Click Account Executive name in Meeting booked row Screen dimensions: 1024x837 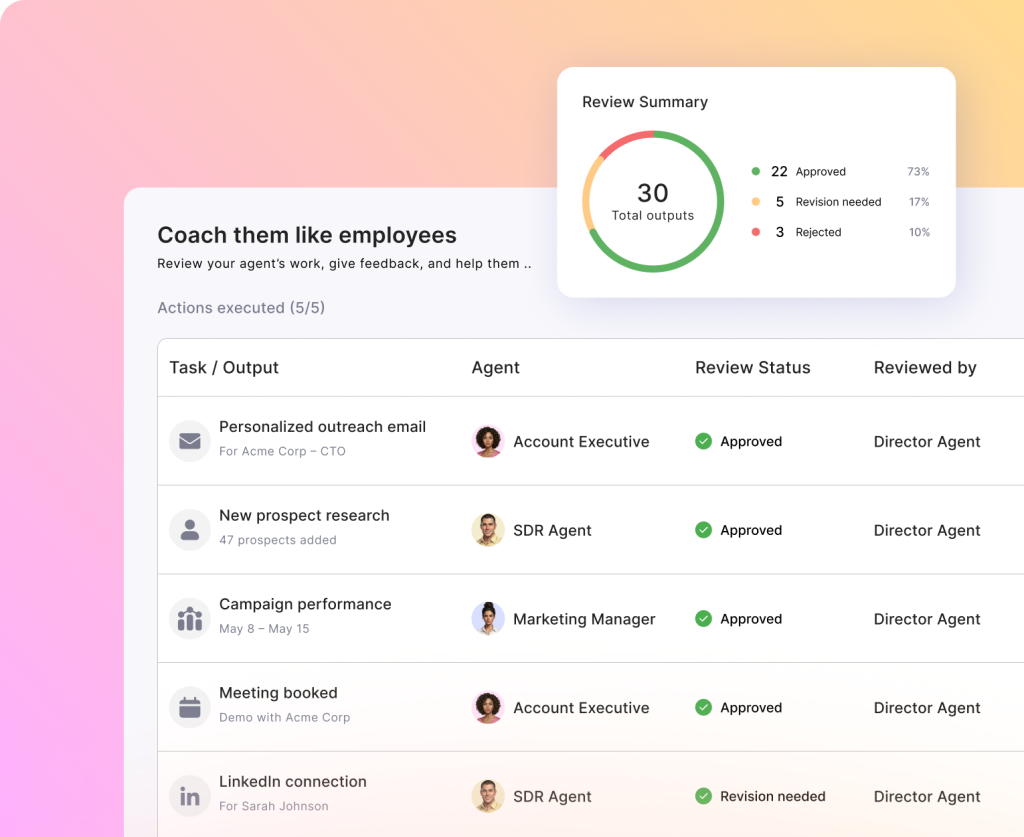(x=581, y=708)
